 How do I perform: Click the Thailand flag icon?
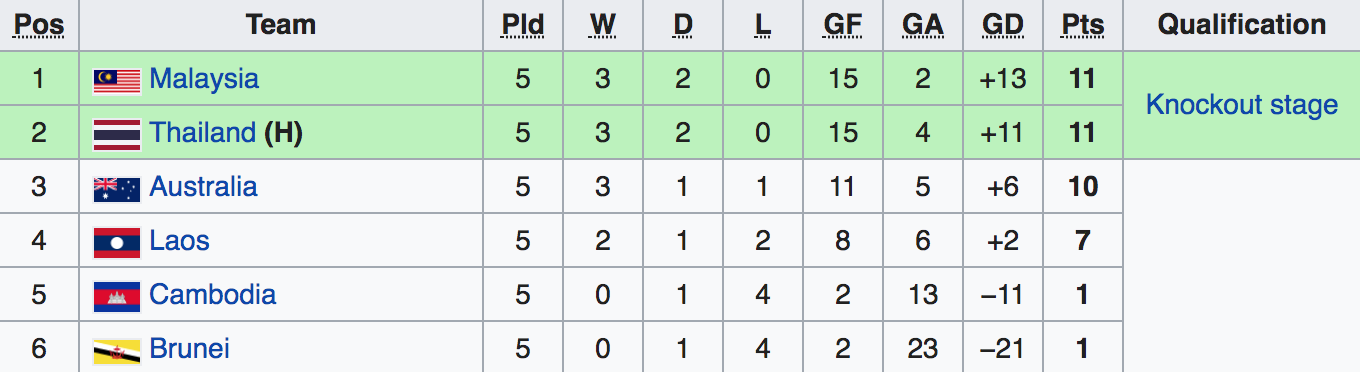point(116,135)
